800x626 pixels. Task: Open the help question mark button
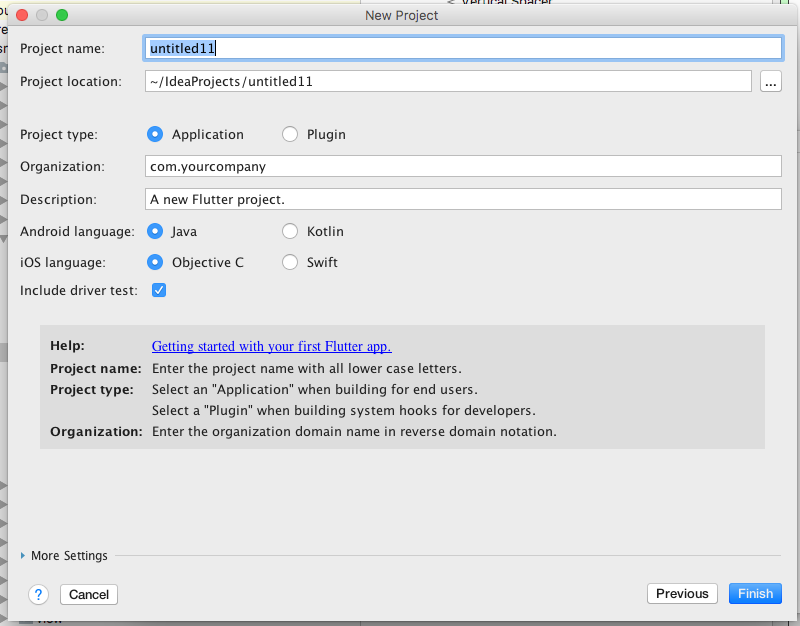coord(38,594)
